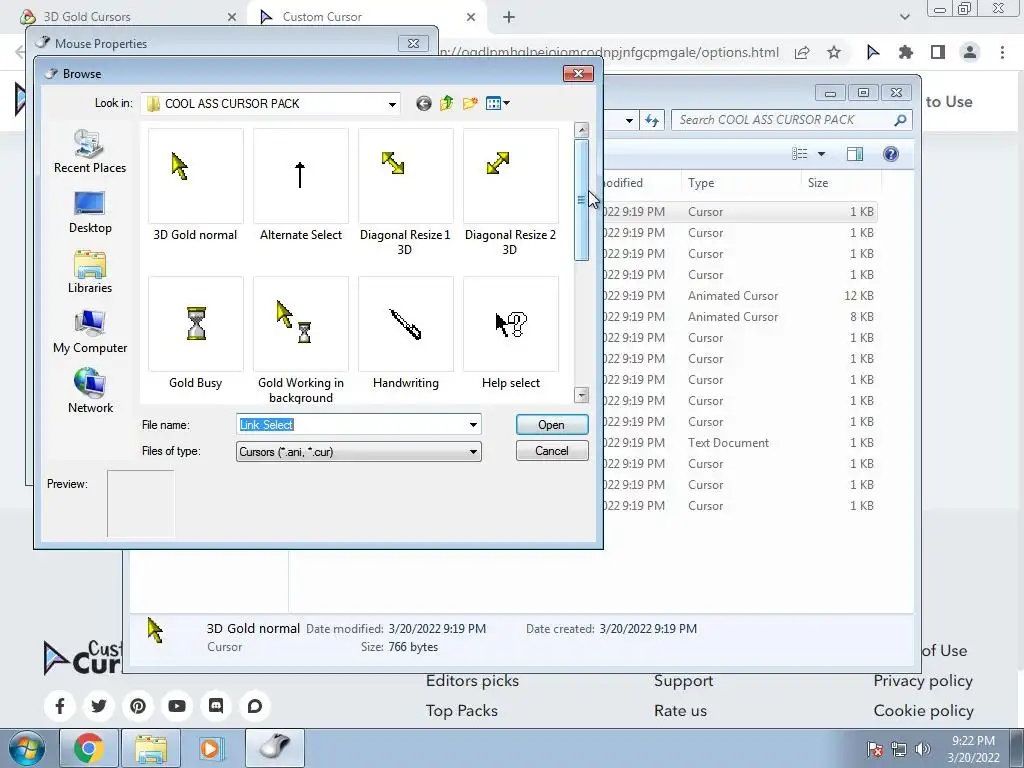Open Desktop location in Browse sidebar
The height and width of the screenshot is (768, 1024).
[x=90, y=212]
